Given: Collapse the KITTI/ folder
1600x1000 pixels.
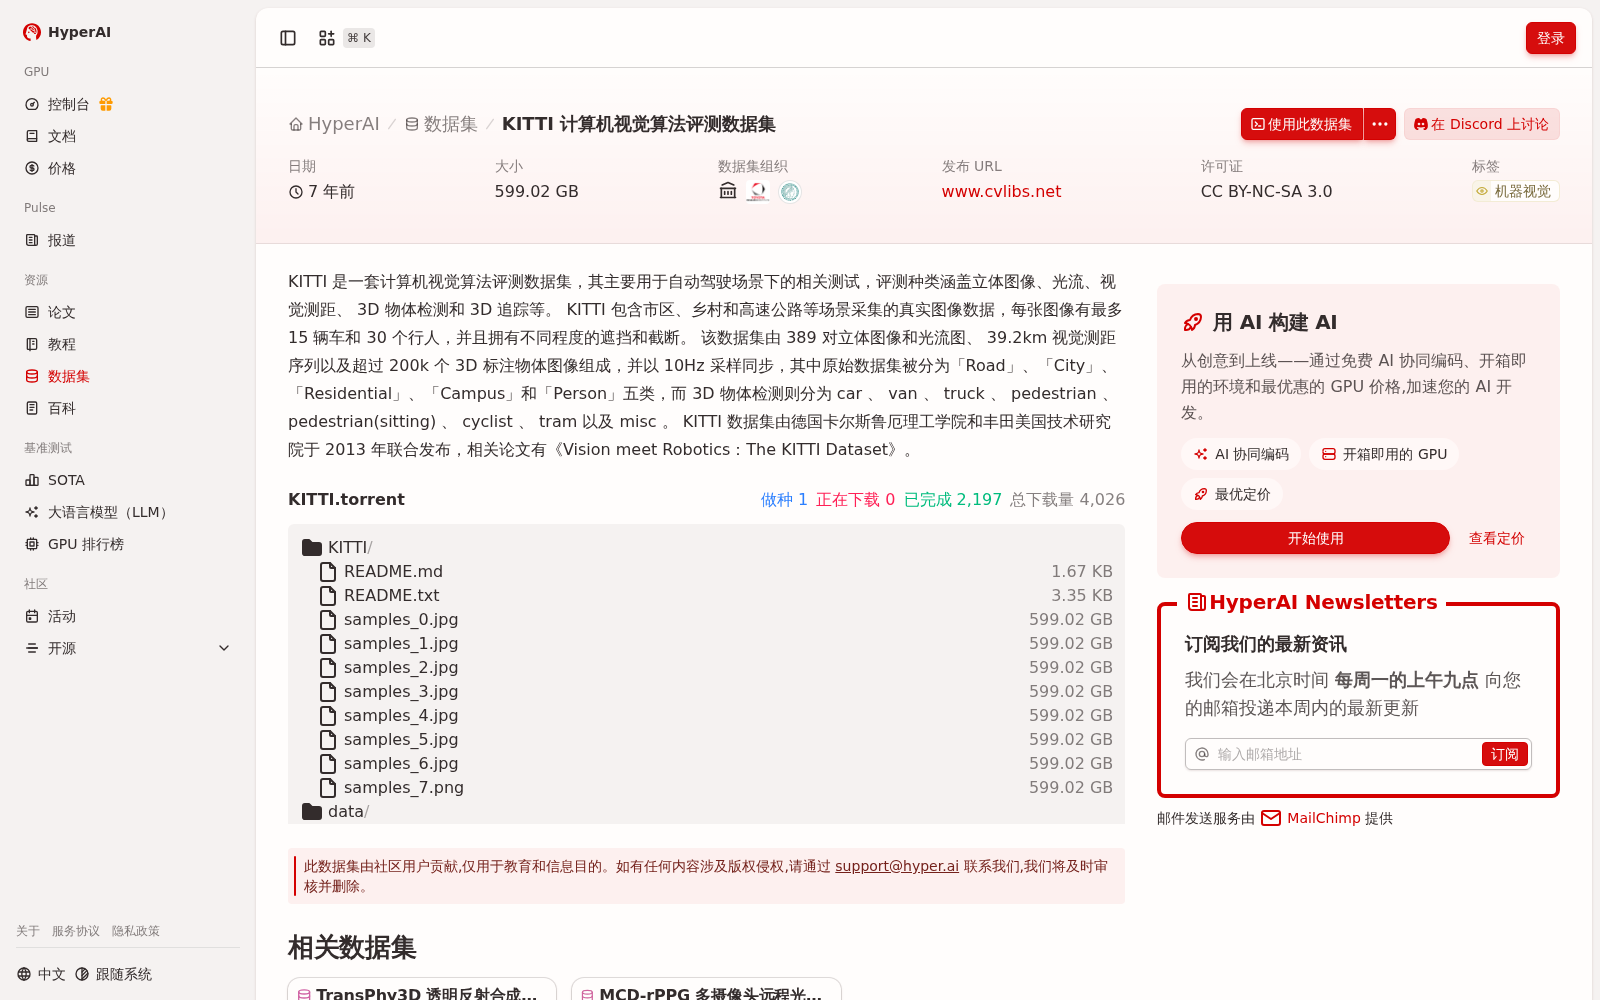Looking at the screenshot, I should coord(337,547).
